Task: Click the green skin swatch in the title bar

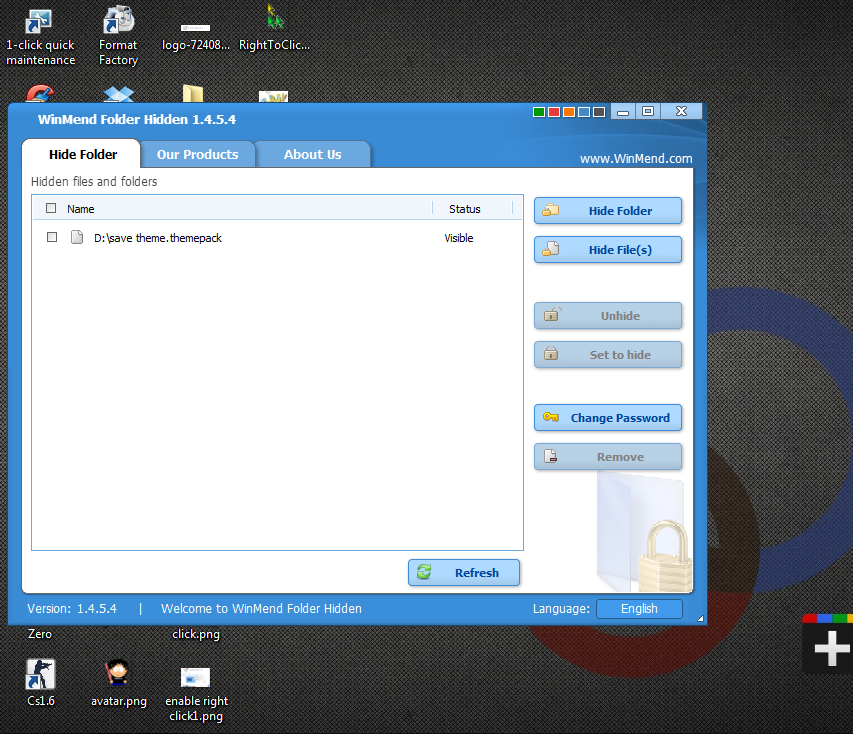Action: [538, 111]
